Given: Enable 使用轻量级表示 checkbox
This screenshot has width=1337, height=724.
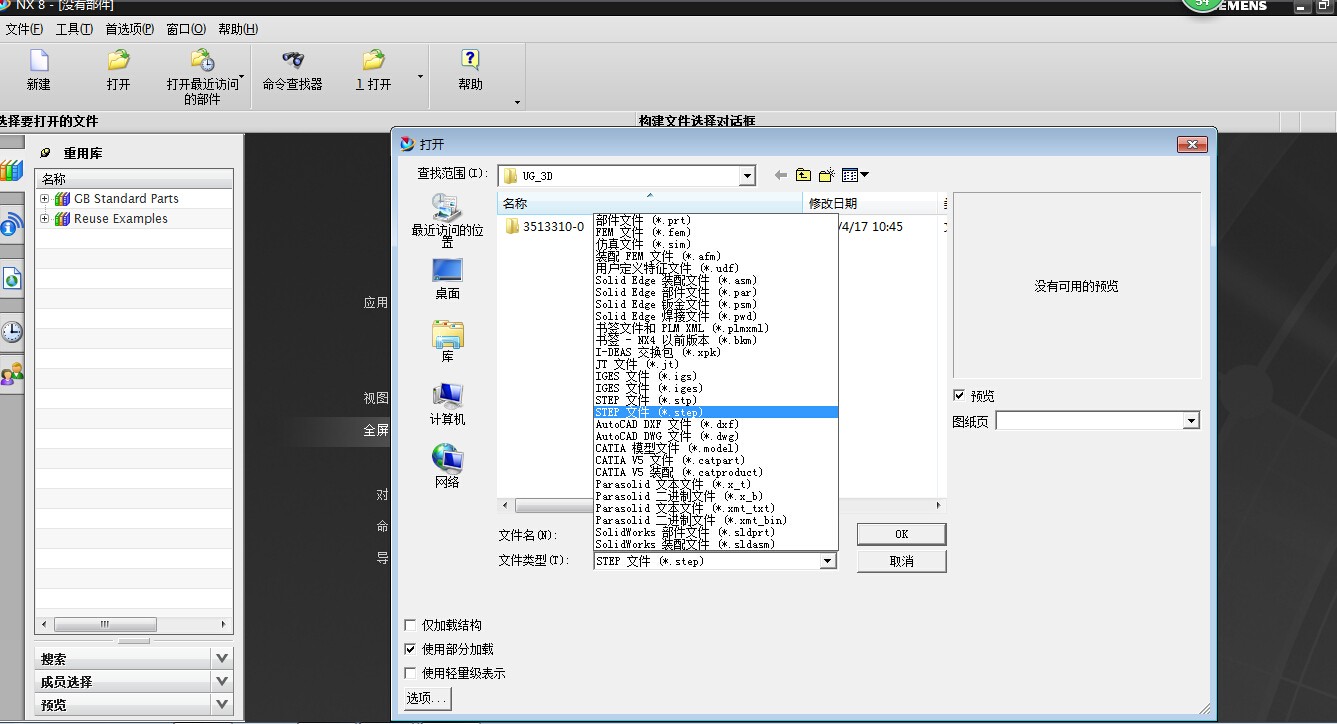Looking at the screenshot, I should [x=410, y=673].
